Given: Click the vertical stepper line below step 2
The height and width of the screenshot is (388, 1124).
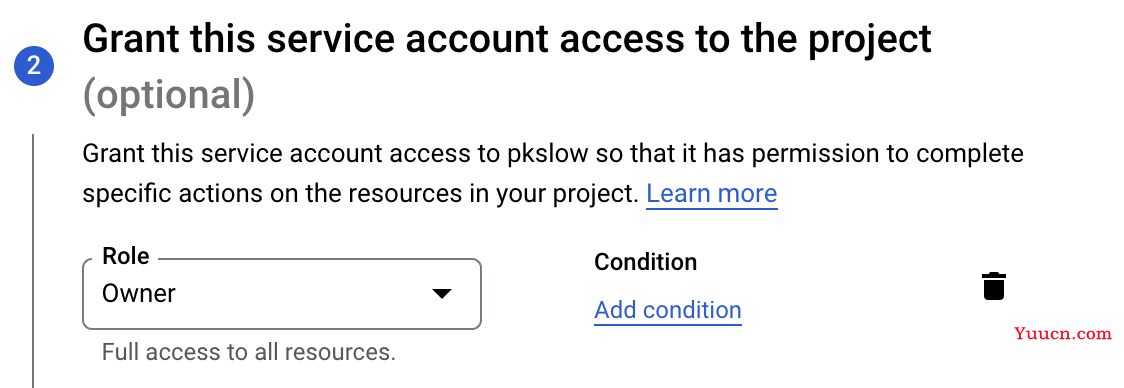Looking at the screenshot, I should (33, 260).
